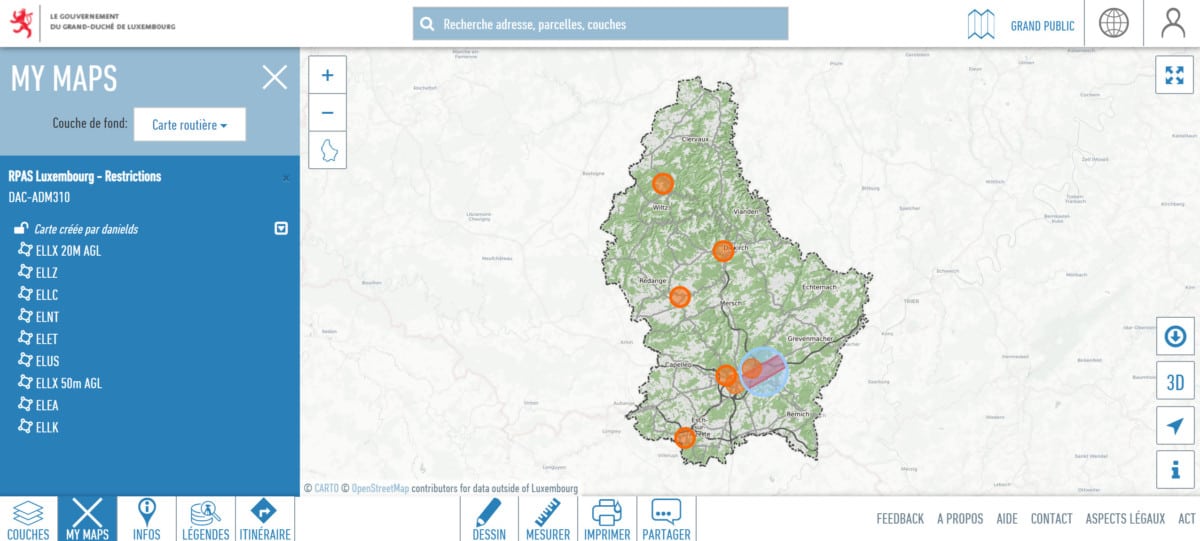Image resolution: width=1200 pixels, height=541 pixels.
Task: Reset view to Luxembourg outline extent
Action: [327, 150]
